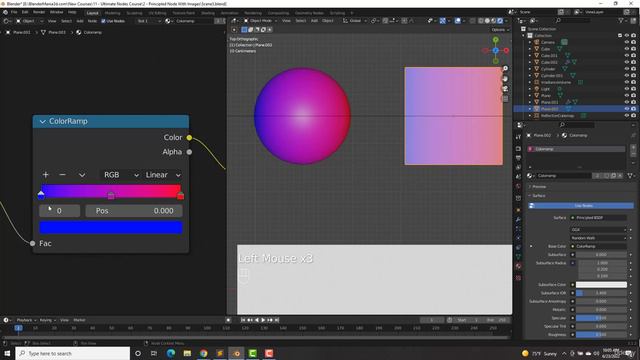Viewport: 640px width, 360px height.
Task: Select rendered viewport shading mode icon
Action: click(x=500, y=21)
